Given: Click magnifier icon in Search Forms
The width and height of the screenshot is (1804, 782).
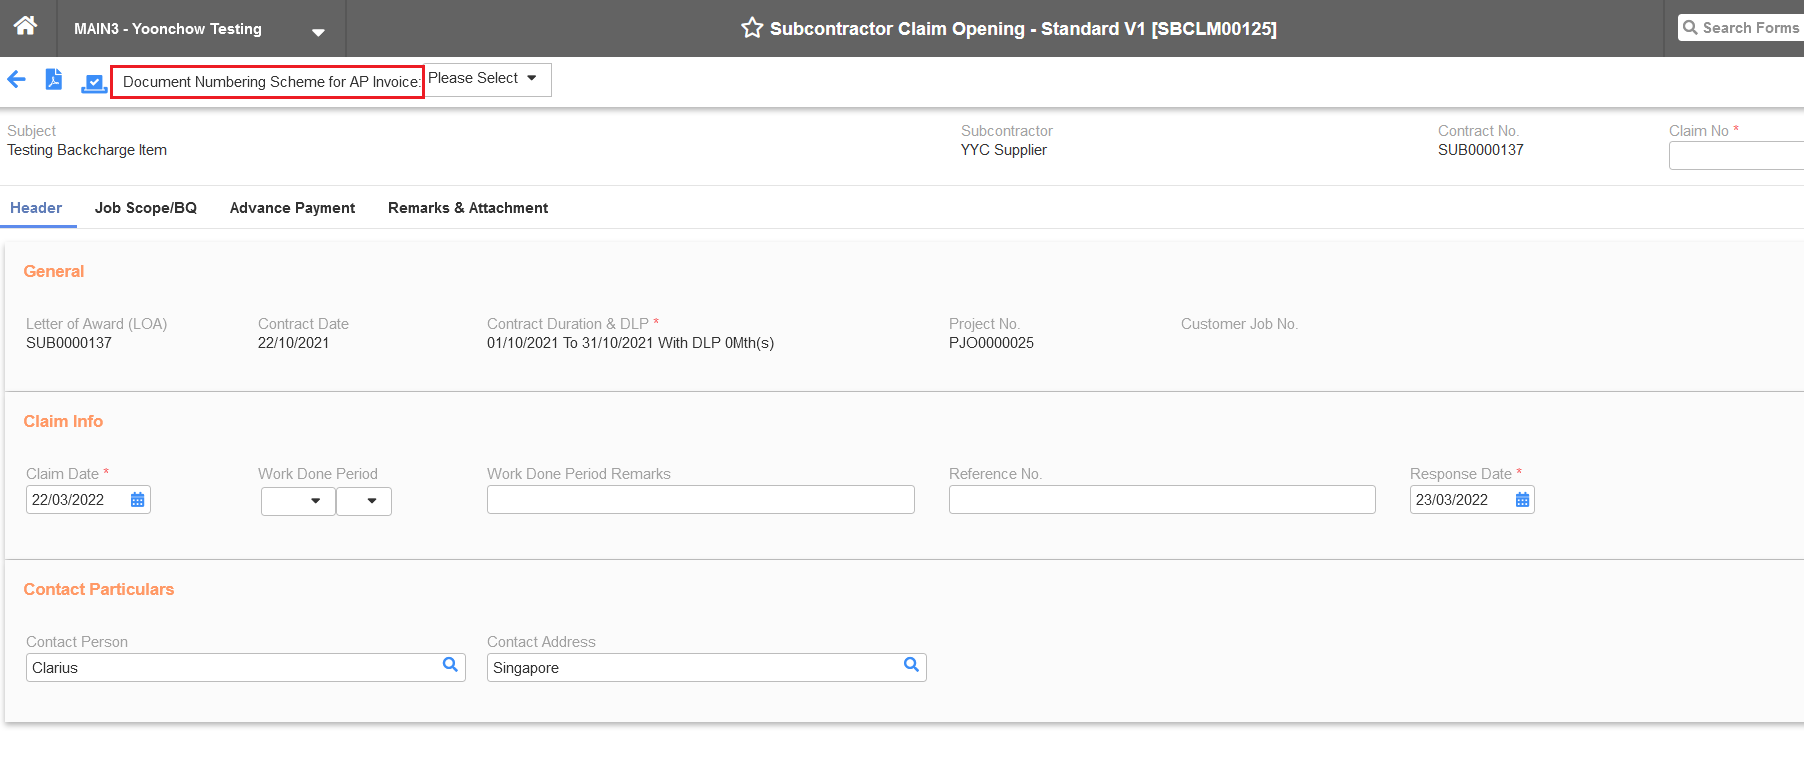Looking at the screenshot, I should (1690, 28).
